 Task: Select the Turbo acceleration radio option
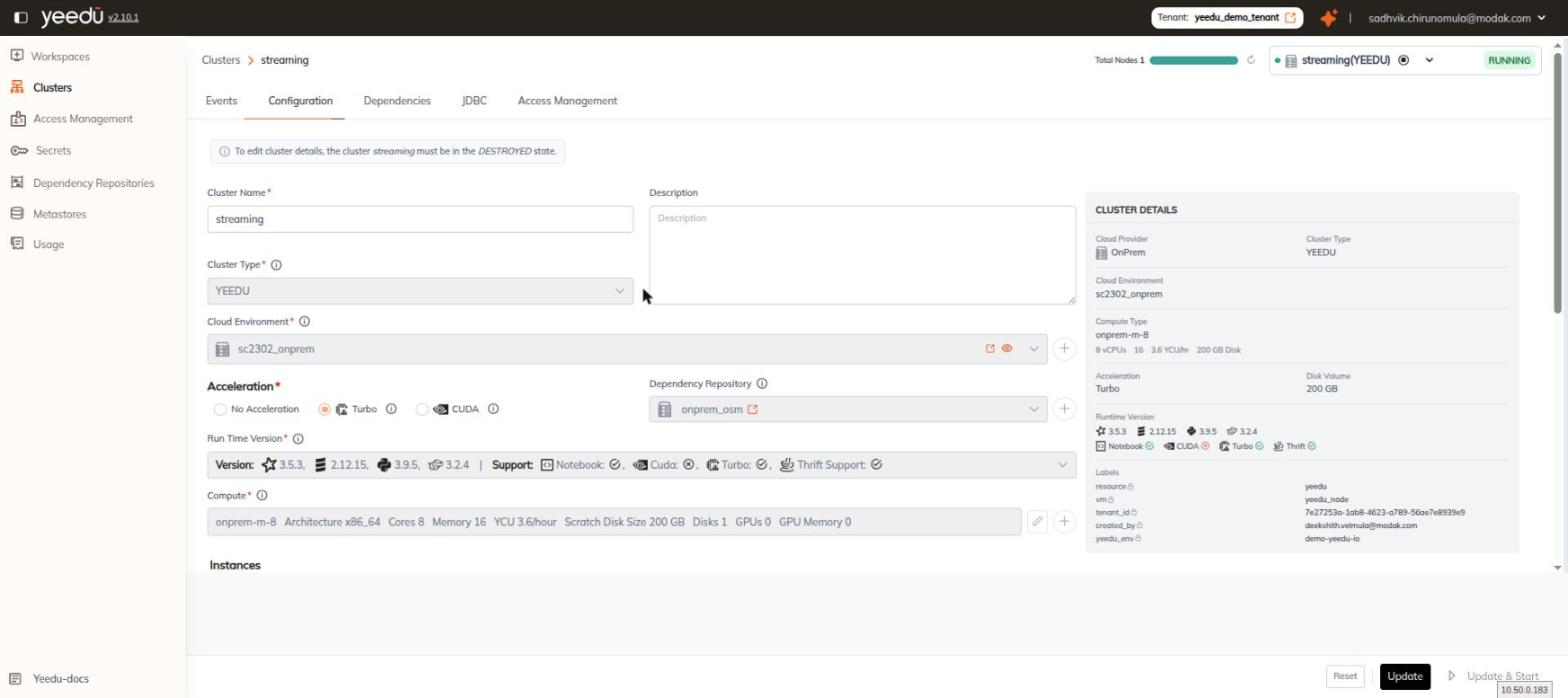(324, 409)
